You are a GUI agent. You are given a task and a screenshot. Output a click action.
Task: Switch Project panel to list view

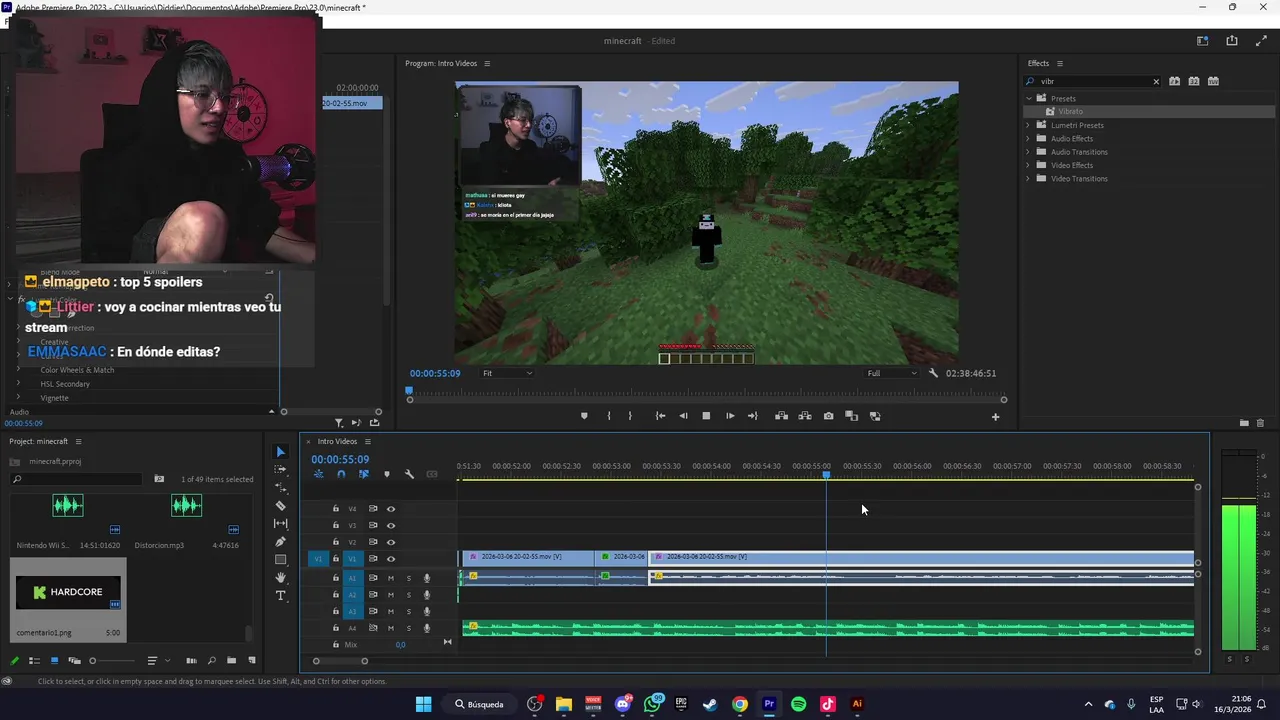click(x=34, y=661)
